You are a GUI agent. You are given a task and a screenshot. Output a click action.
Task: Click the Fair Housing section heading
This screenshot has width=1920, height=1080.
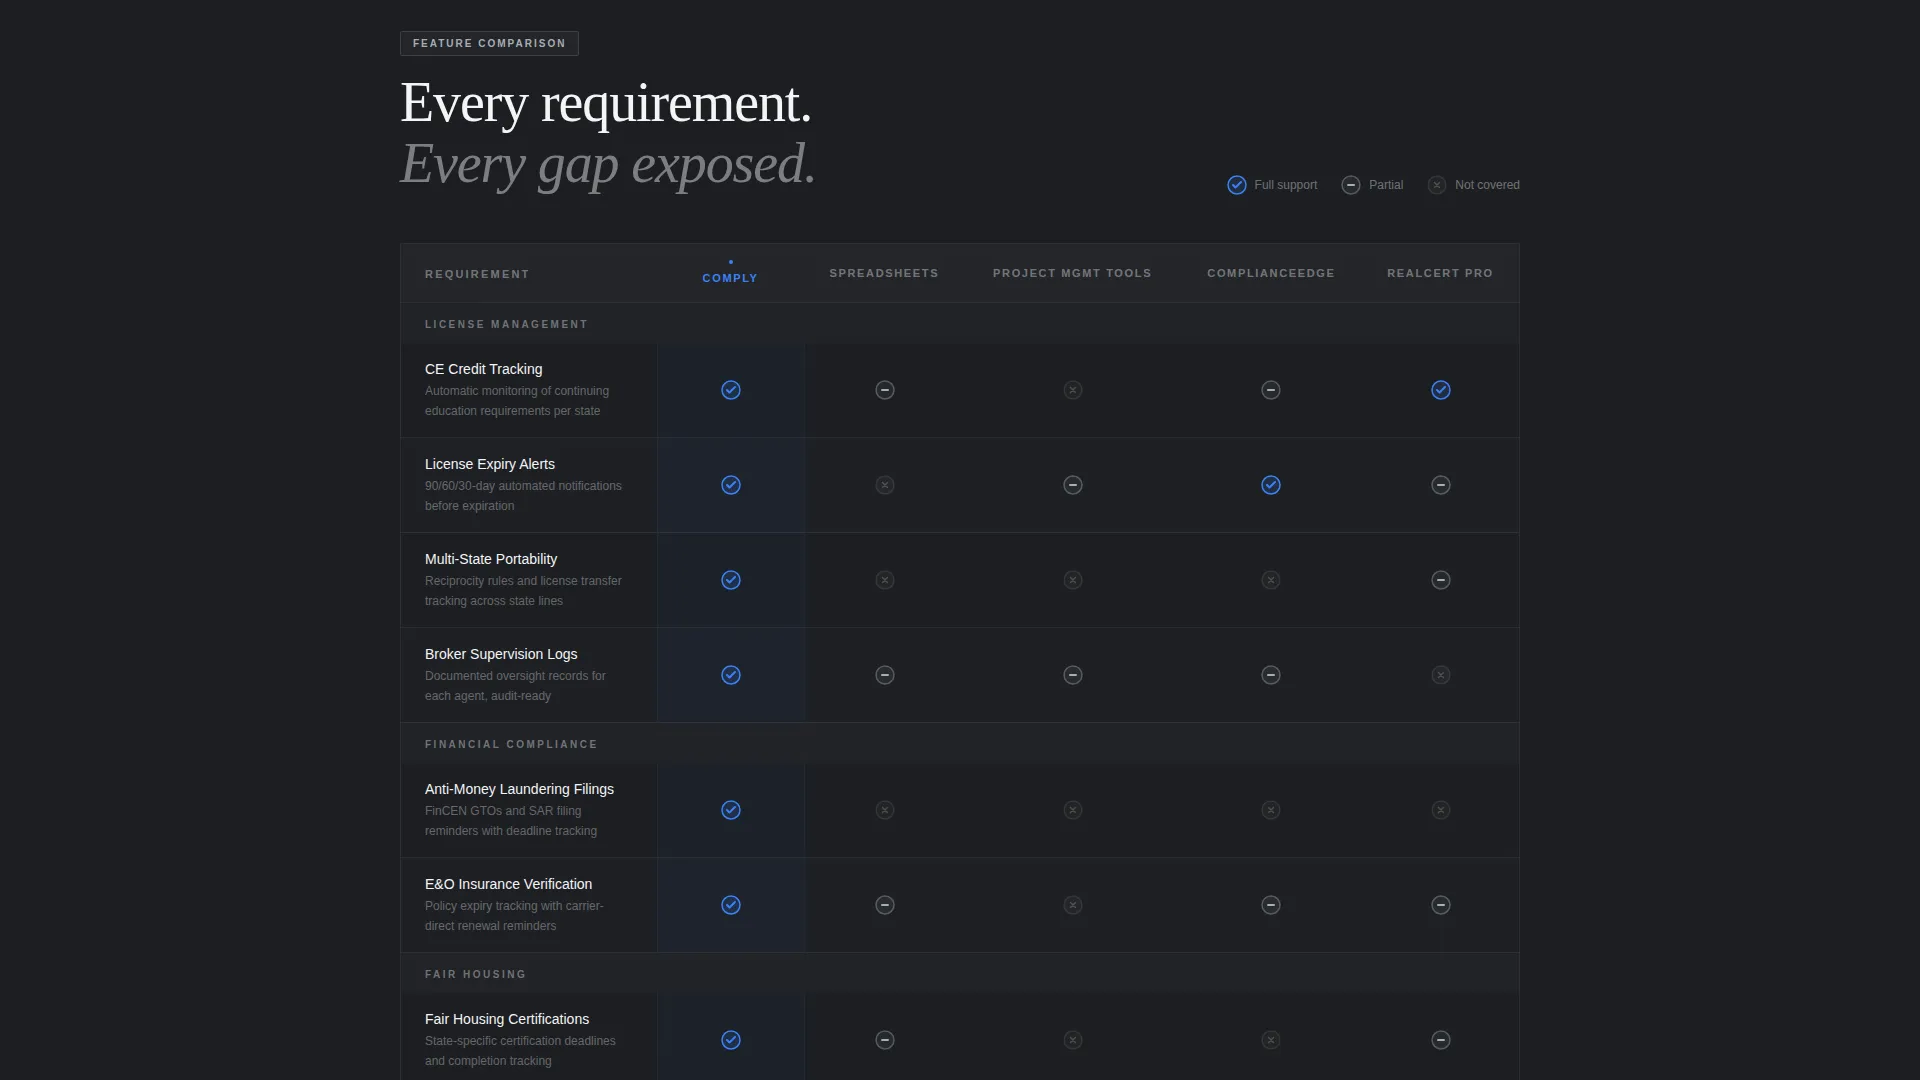(475, 974)
